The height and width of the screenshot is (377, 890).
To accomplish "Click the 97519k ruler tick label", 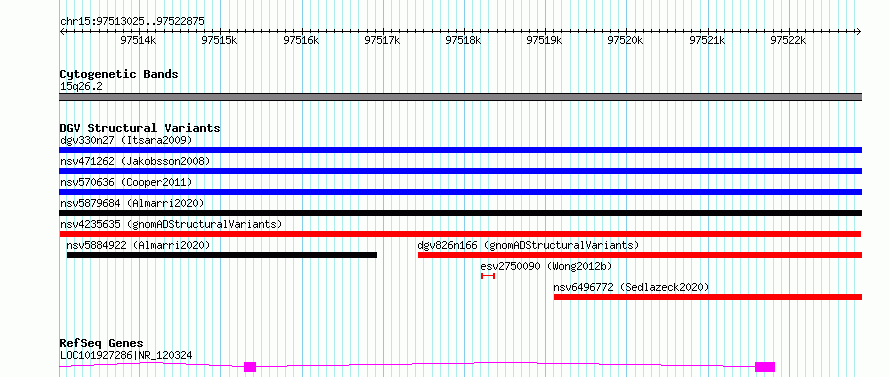I will click(x=544, y=40).
